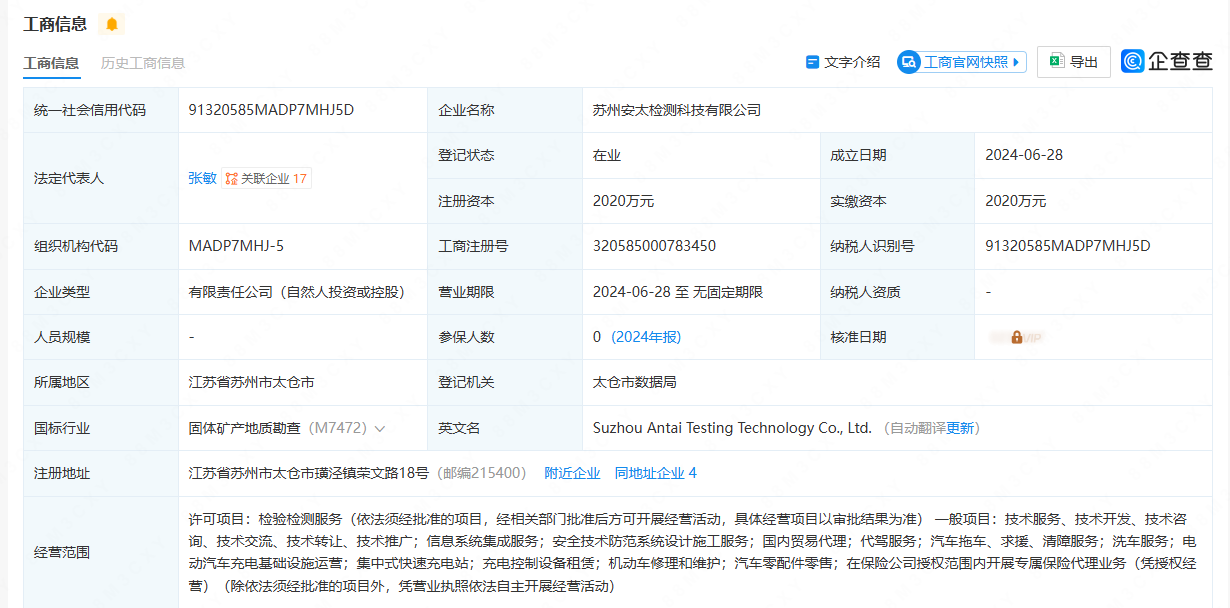This screenshot has width=1230, height=608.
Task: Click the 企查查 logo
Action: [x=1167, y=62]
